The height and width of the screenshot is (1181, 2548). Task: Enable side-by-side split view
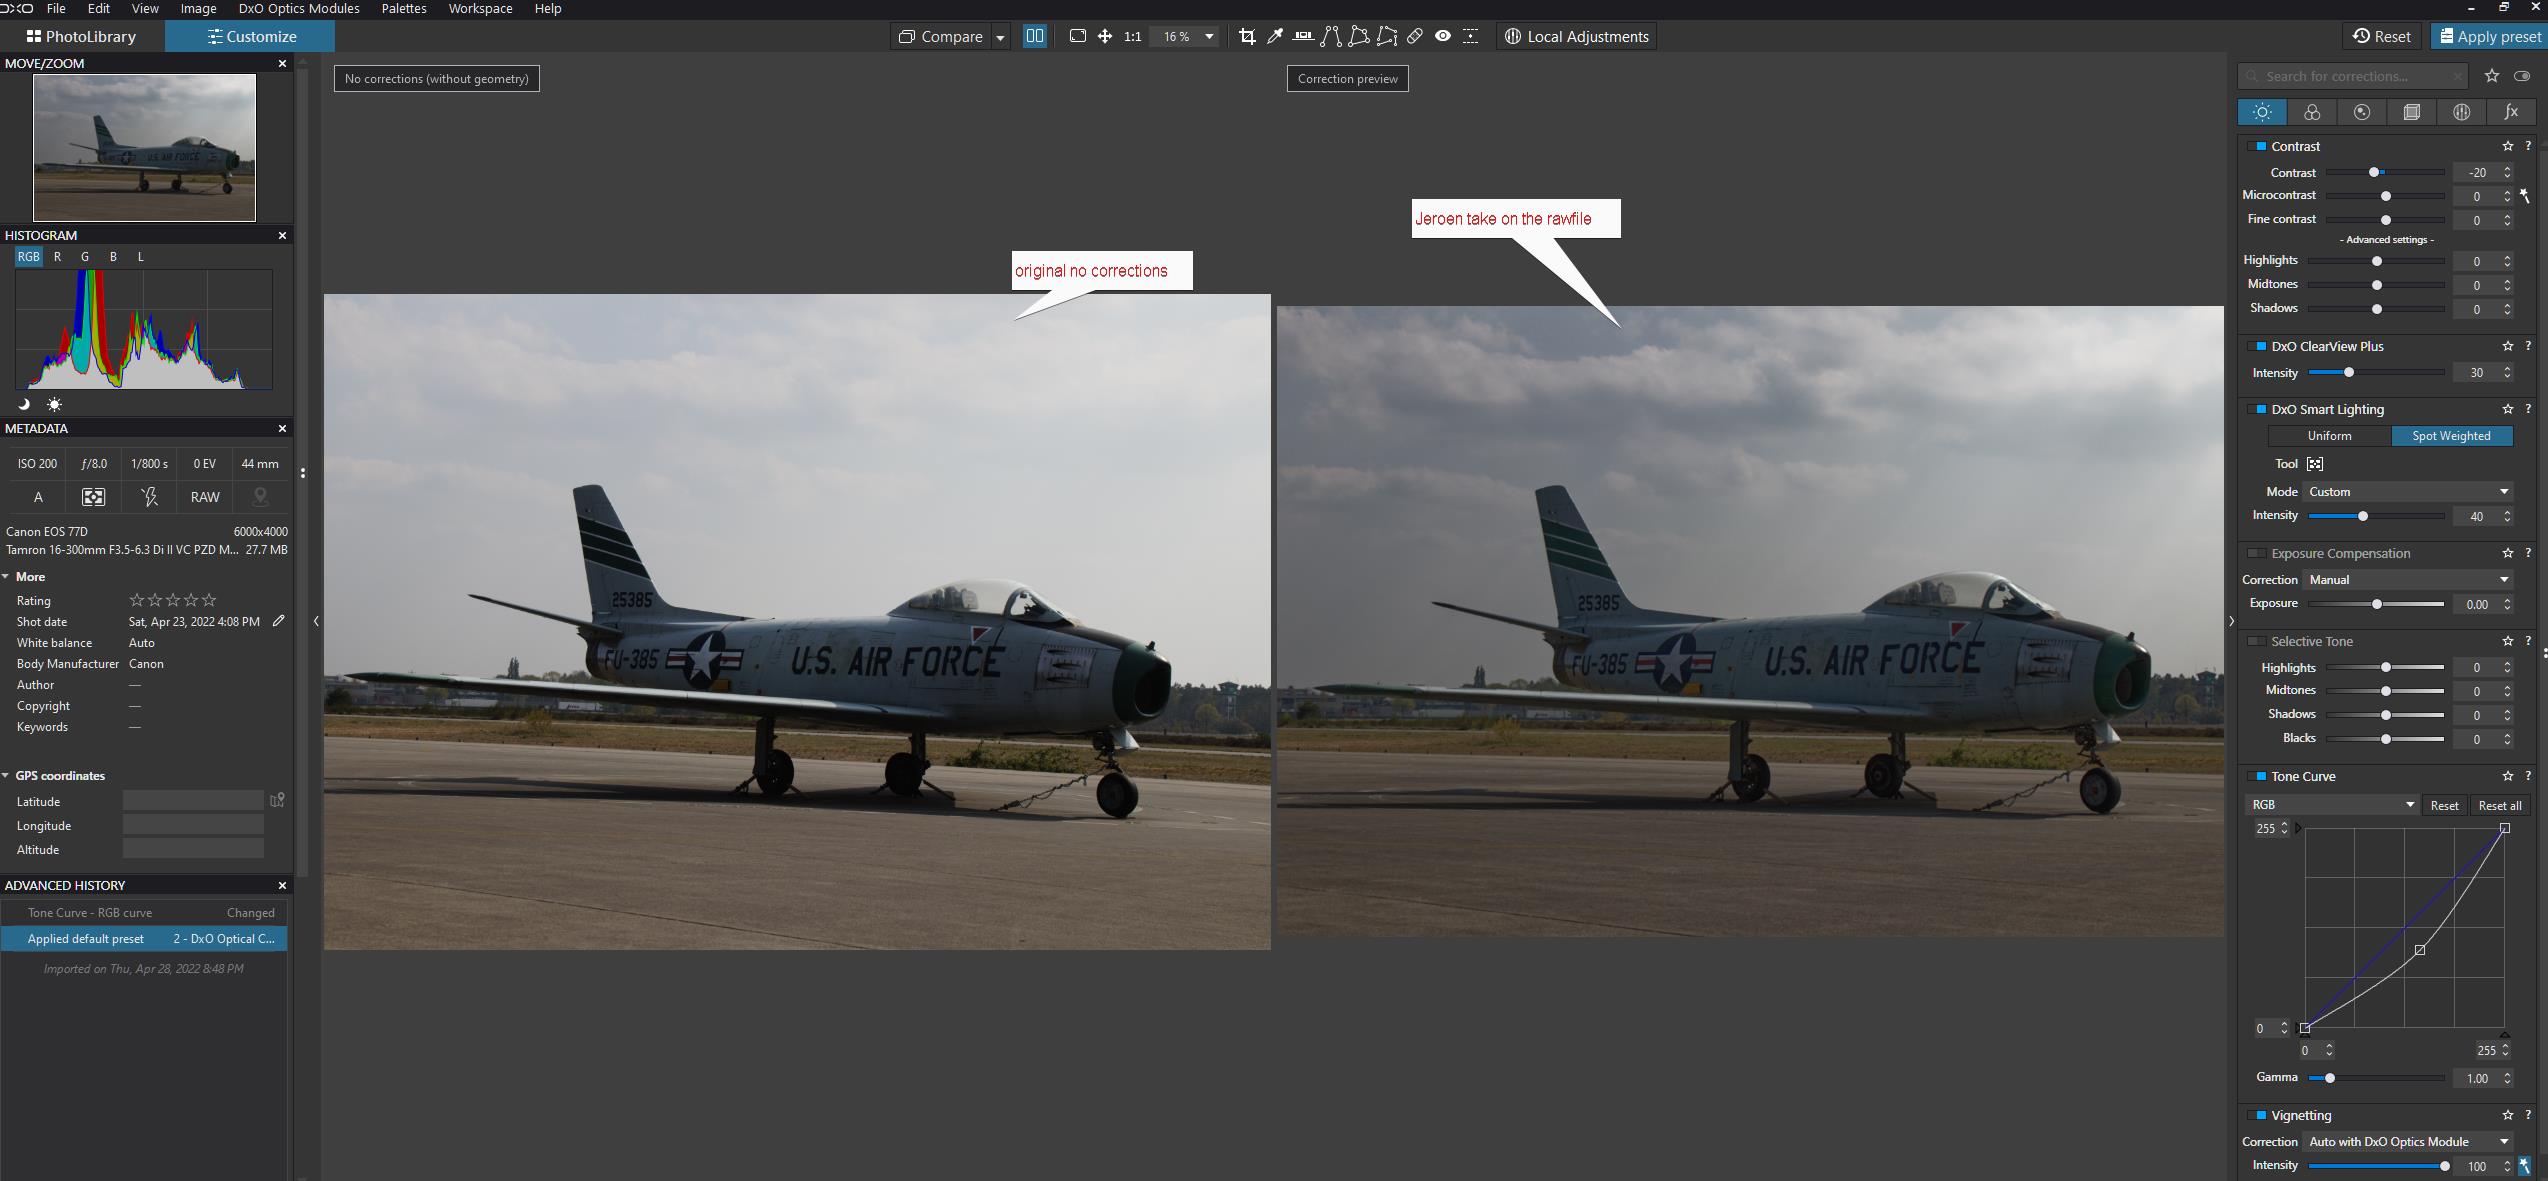coord(1035,36)
